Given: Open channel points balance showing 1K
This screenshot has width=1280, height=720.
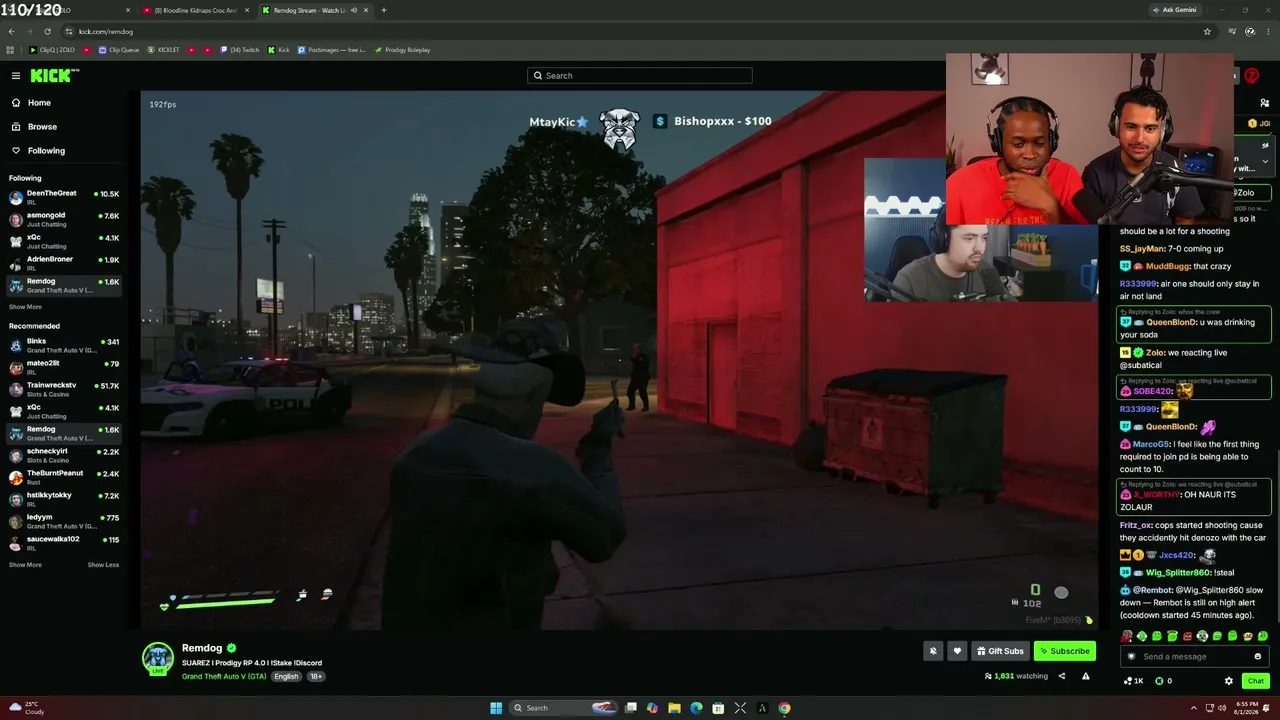Looking at the screenshot, I should (1134, 681).
